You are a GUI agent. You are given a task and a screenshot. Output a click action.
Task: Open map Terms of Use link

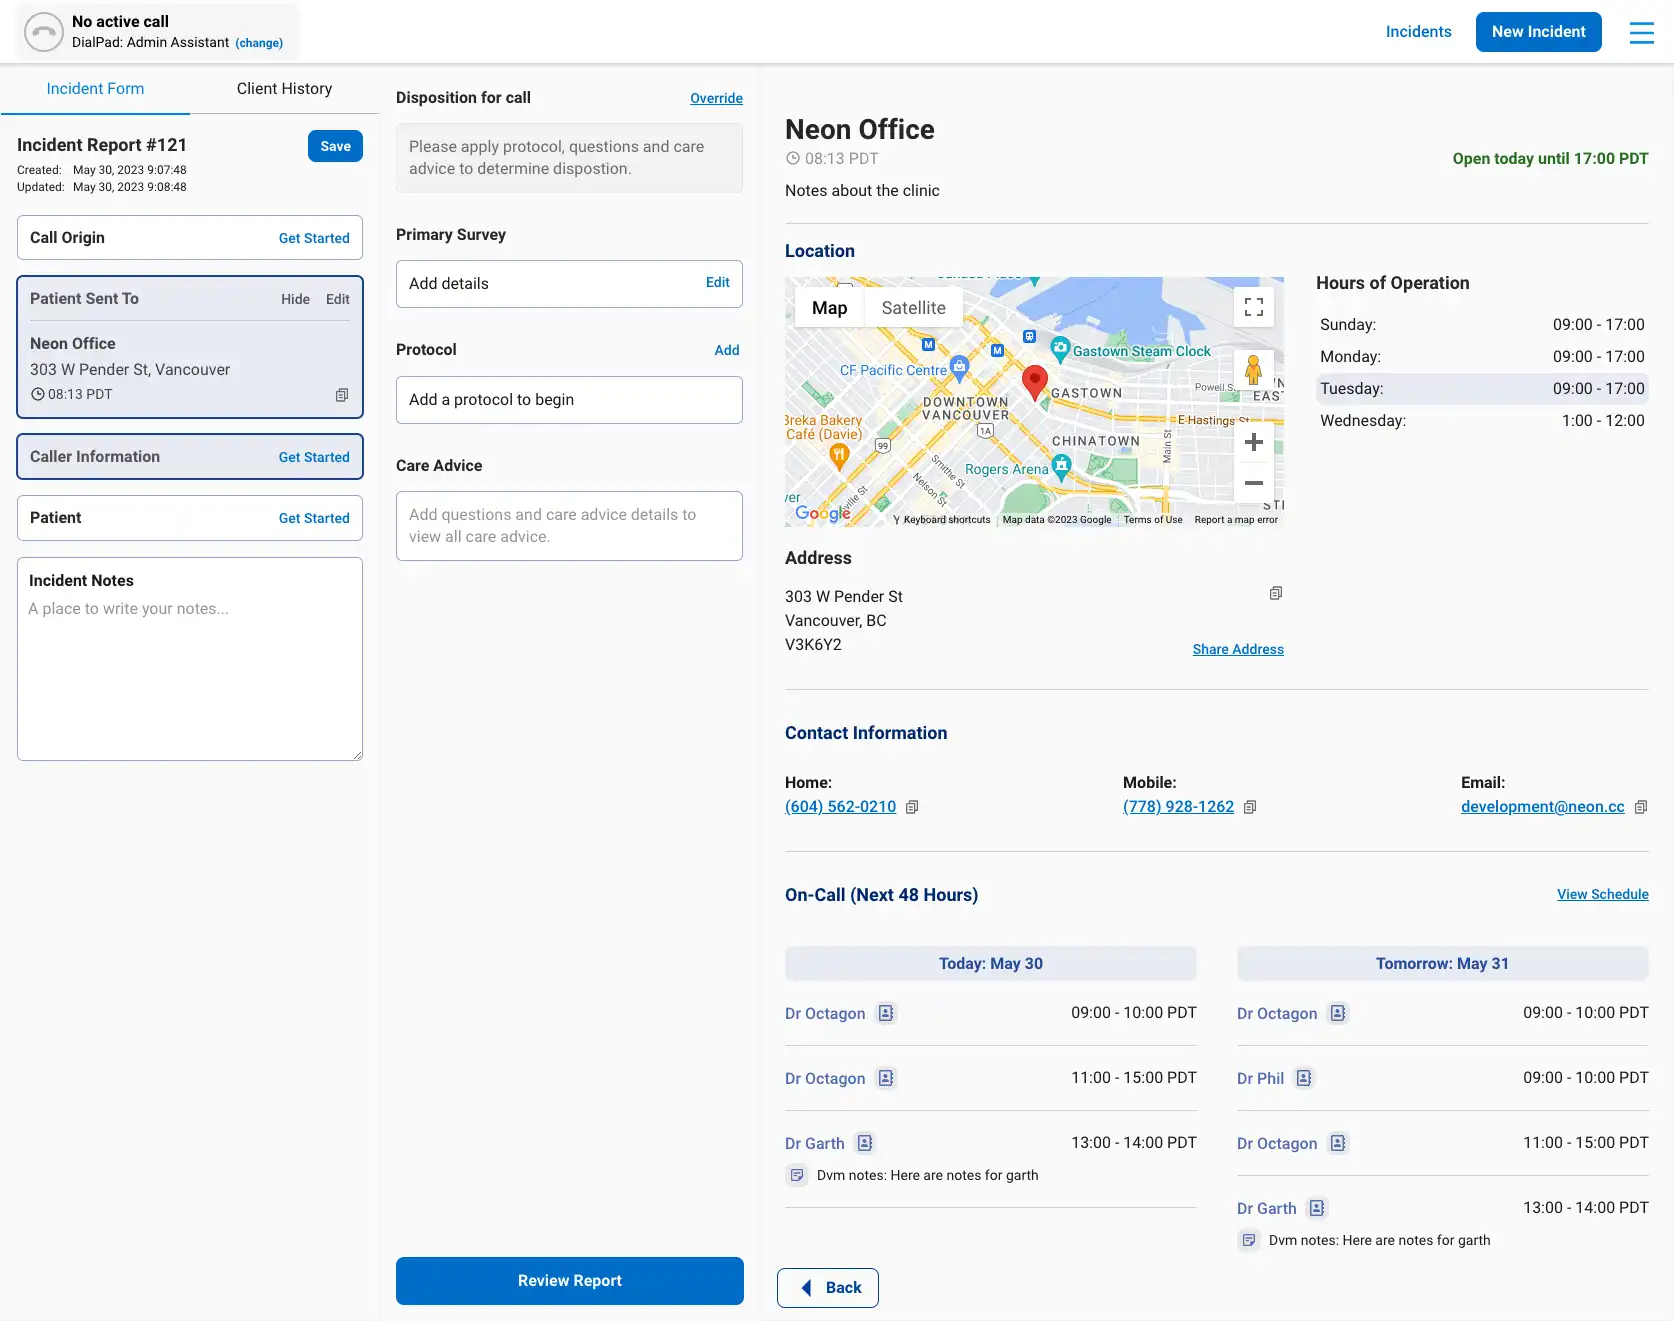click(x=1153, y=520)
